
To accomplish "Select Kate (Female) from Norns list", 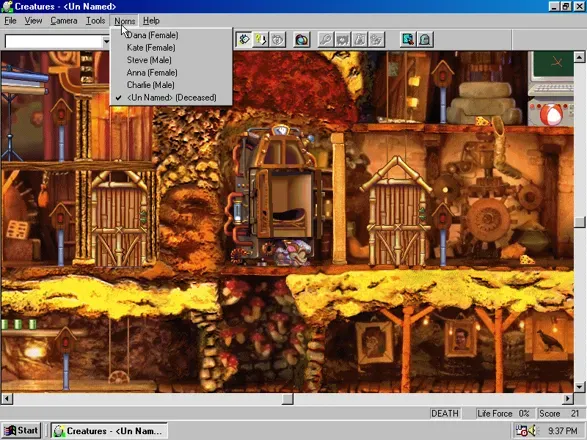I will [171, 48].
